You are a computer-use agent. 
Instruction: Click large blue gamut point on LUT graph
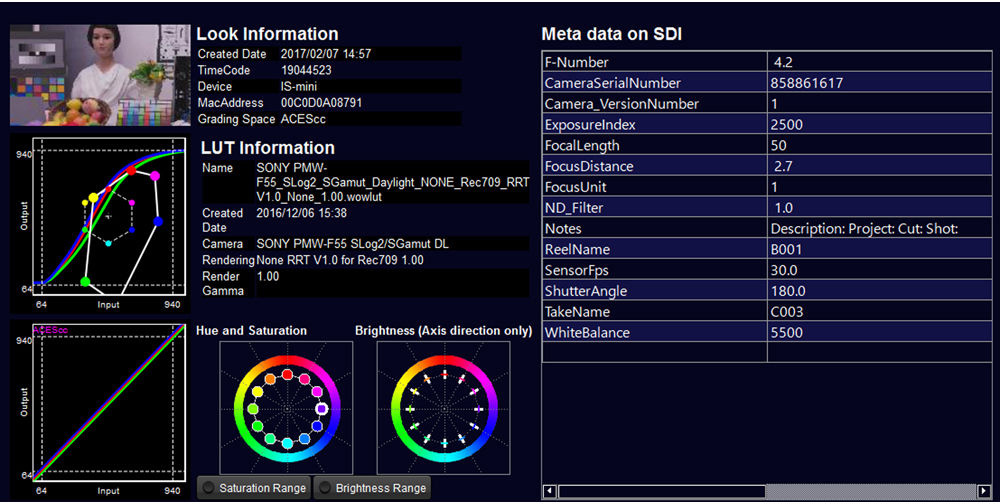(158, 221)
